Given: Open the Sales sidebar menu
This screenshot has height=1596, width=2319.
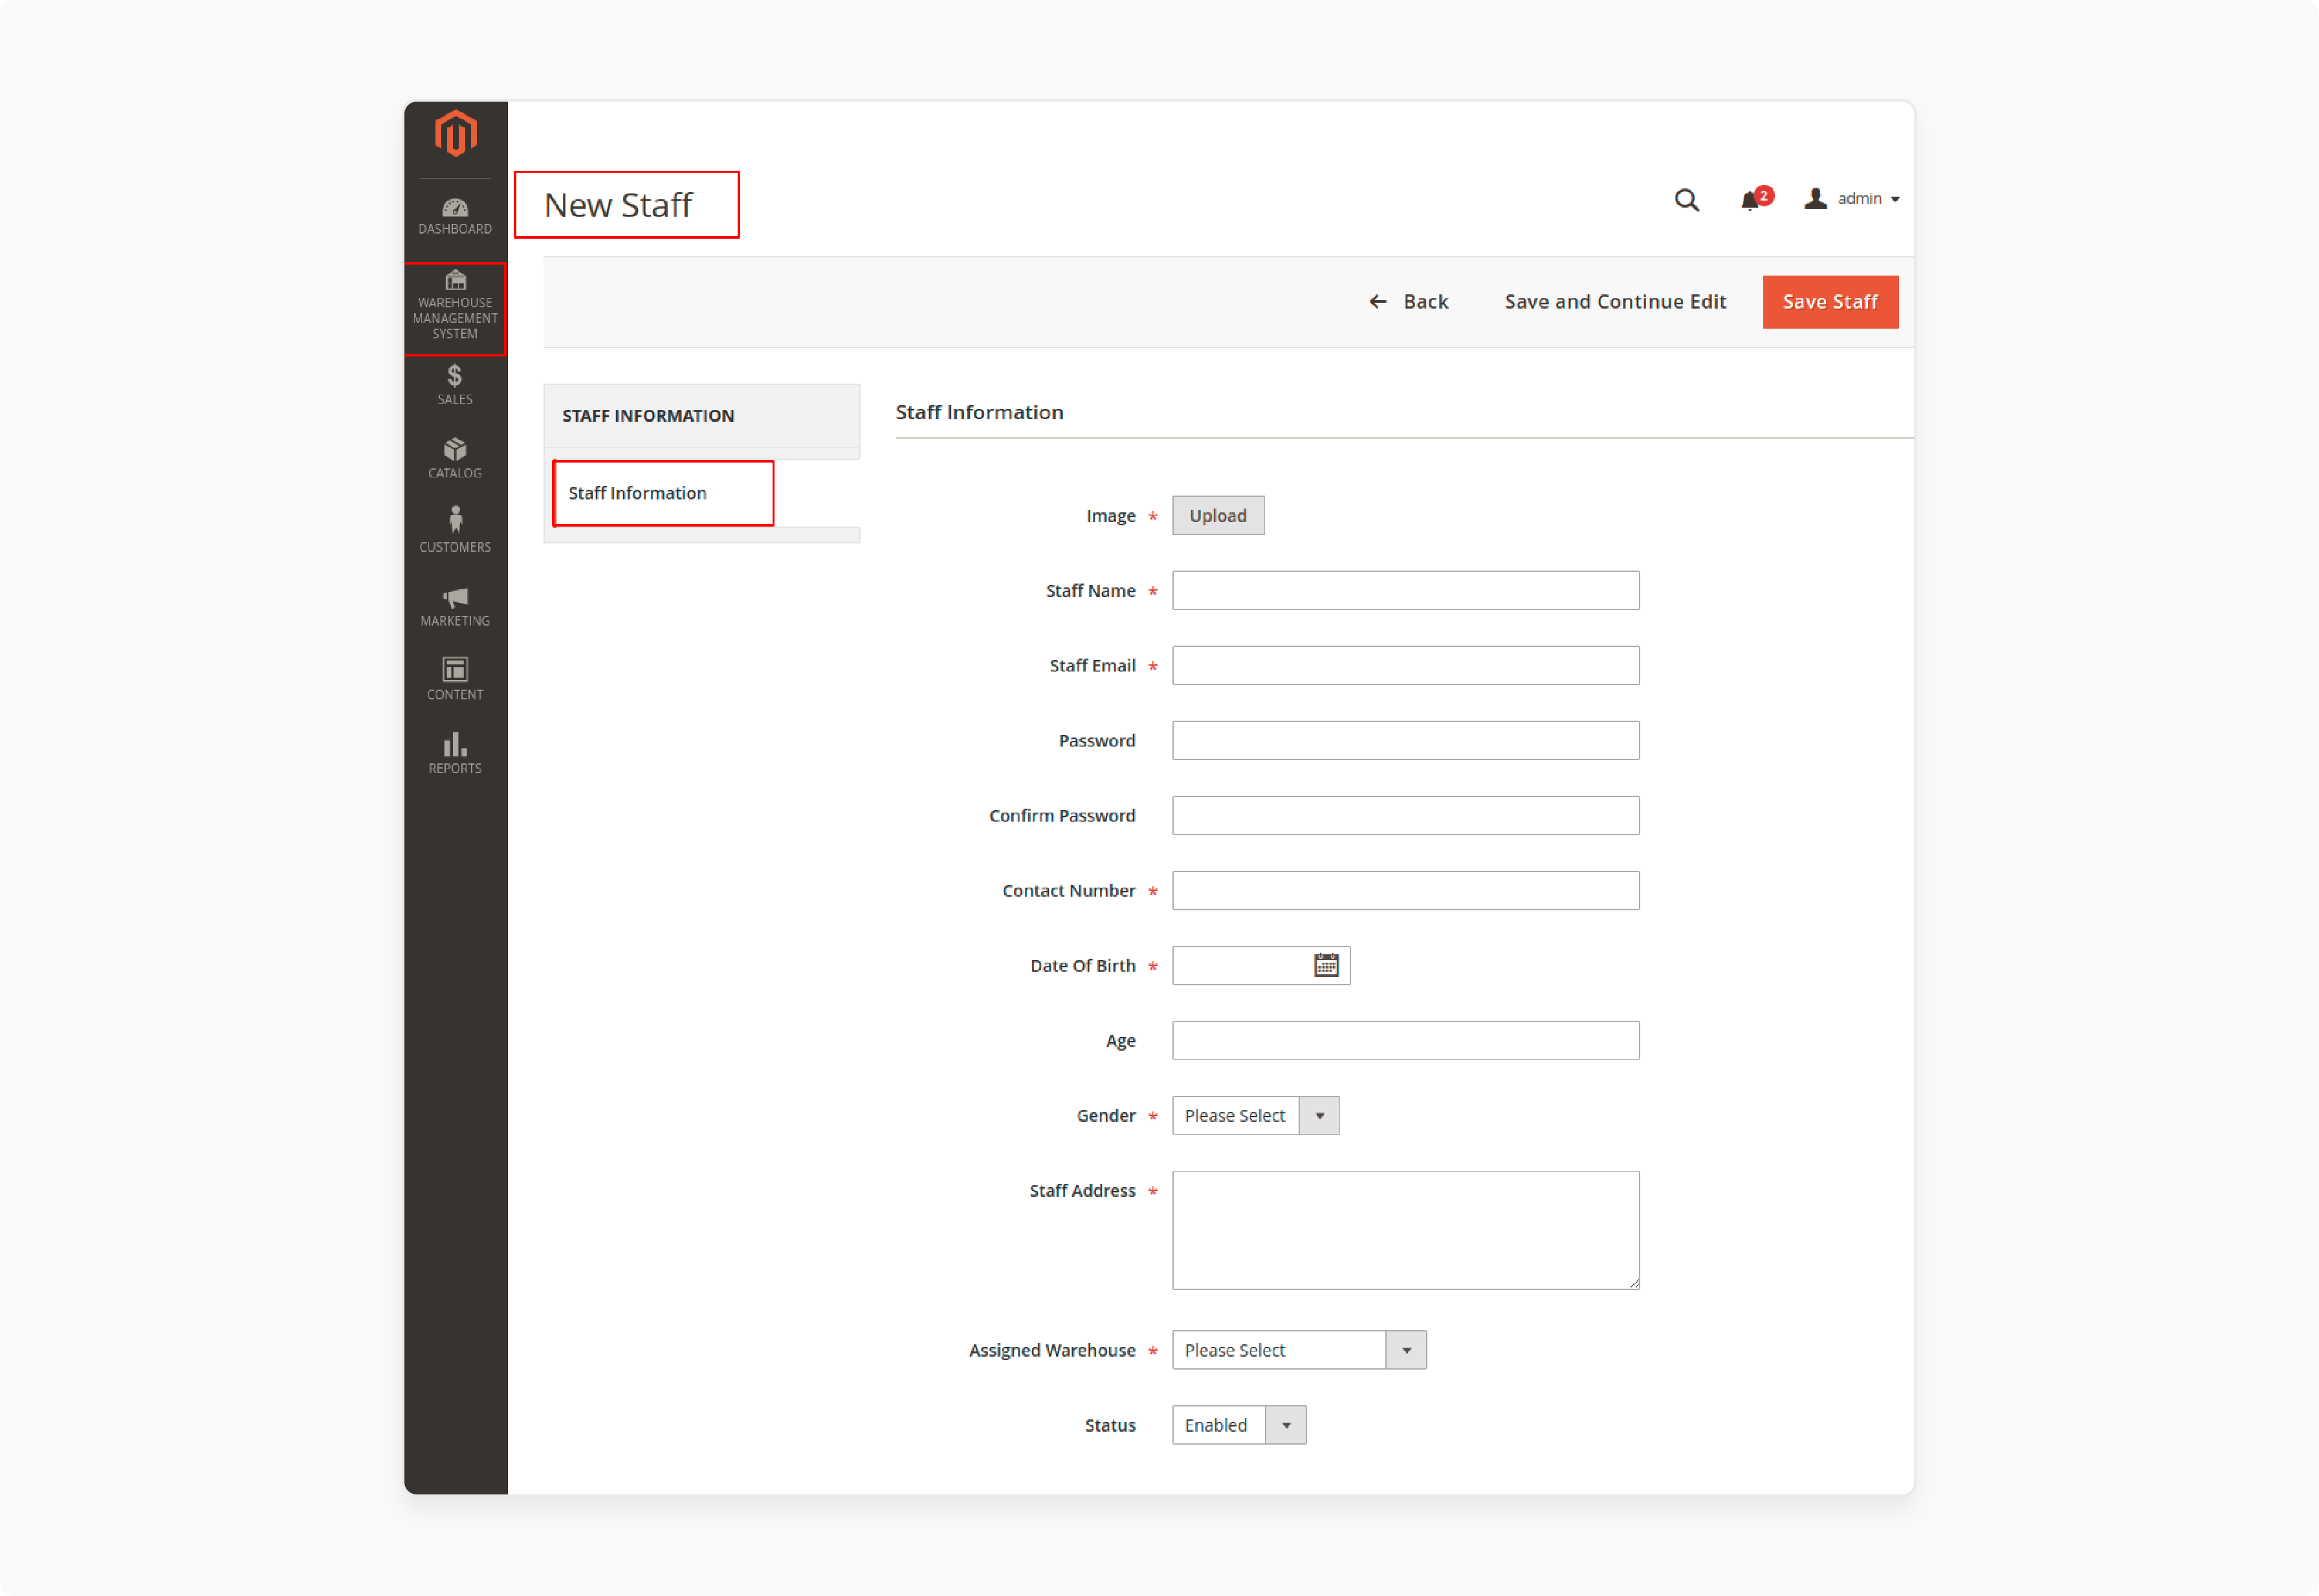Looking at the screenshot, I should click(455, 384).
